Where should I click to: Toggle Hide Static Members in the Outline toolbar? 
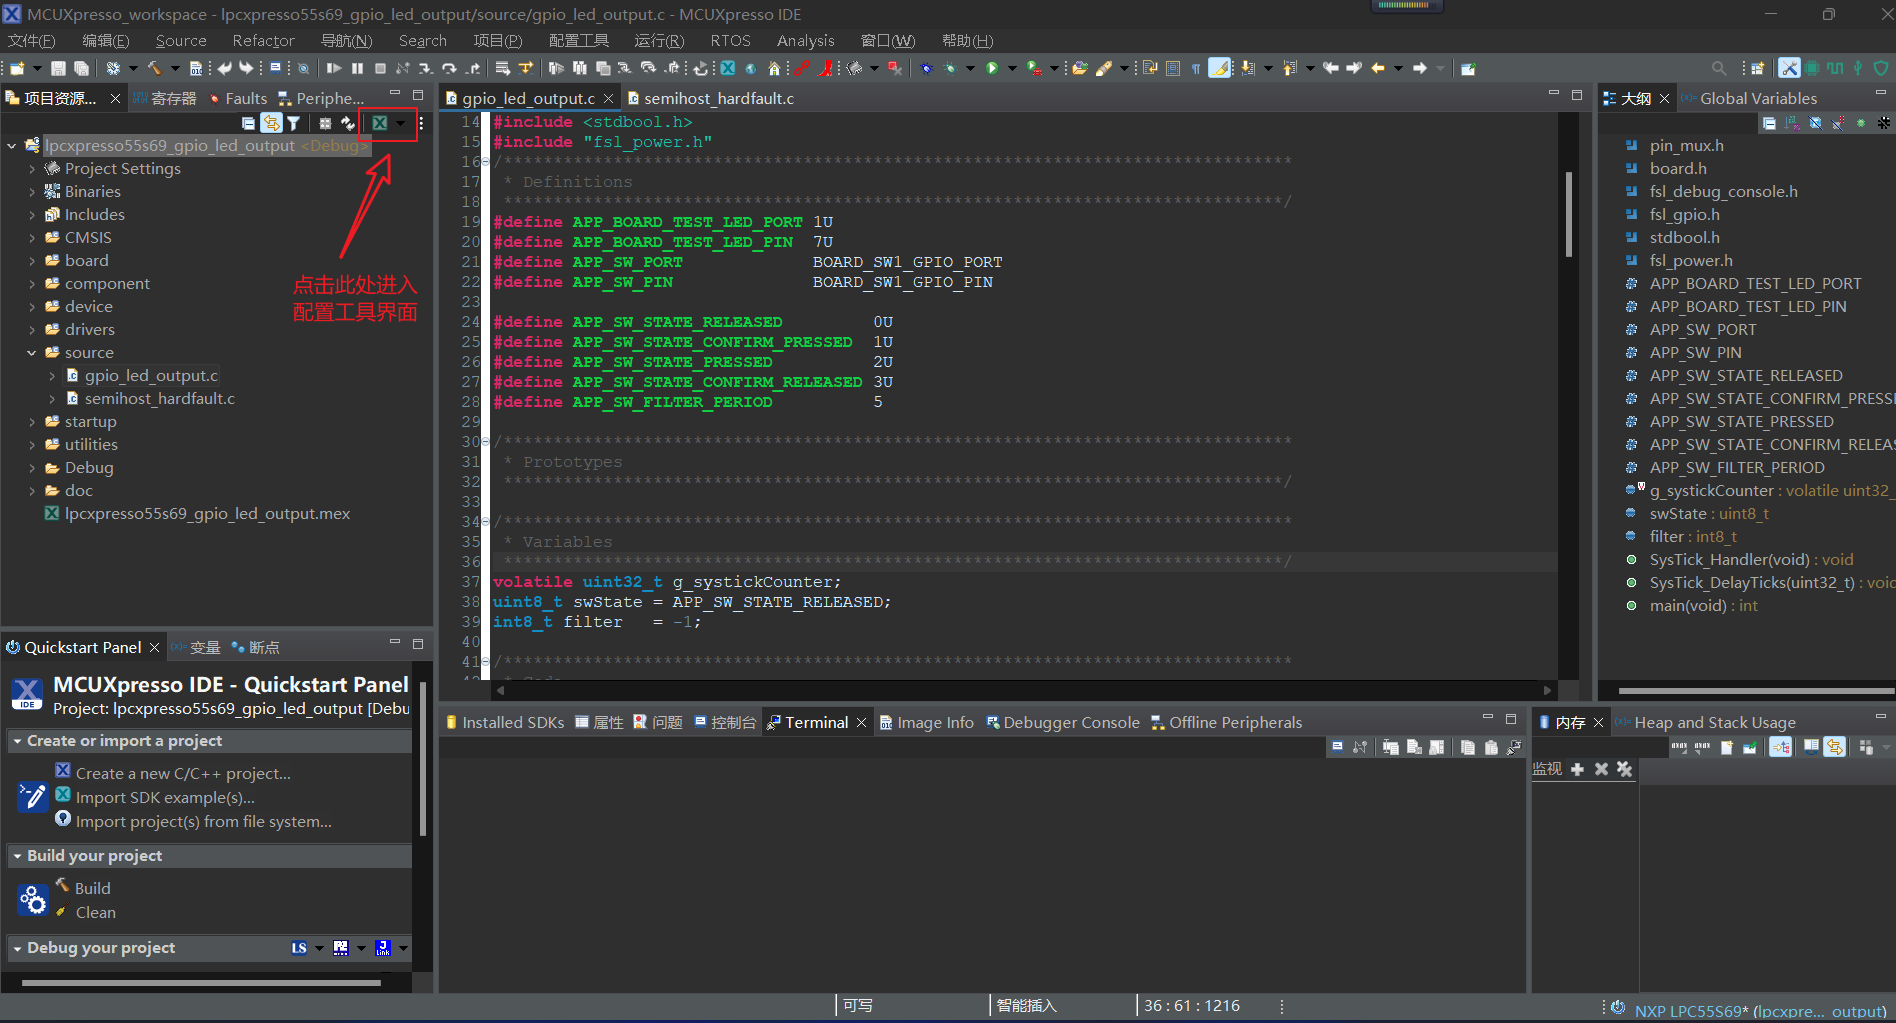(1838, 123)
